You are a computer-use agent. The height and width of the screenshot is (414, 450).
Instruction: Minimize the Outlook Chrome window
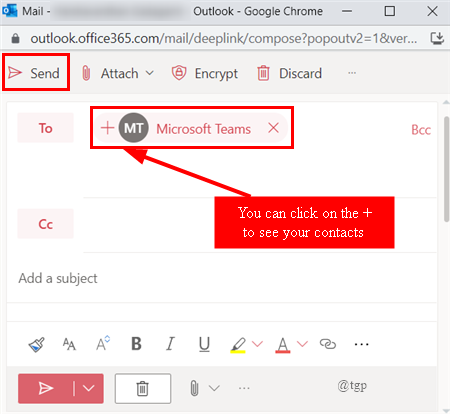(347, 11)
